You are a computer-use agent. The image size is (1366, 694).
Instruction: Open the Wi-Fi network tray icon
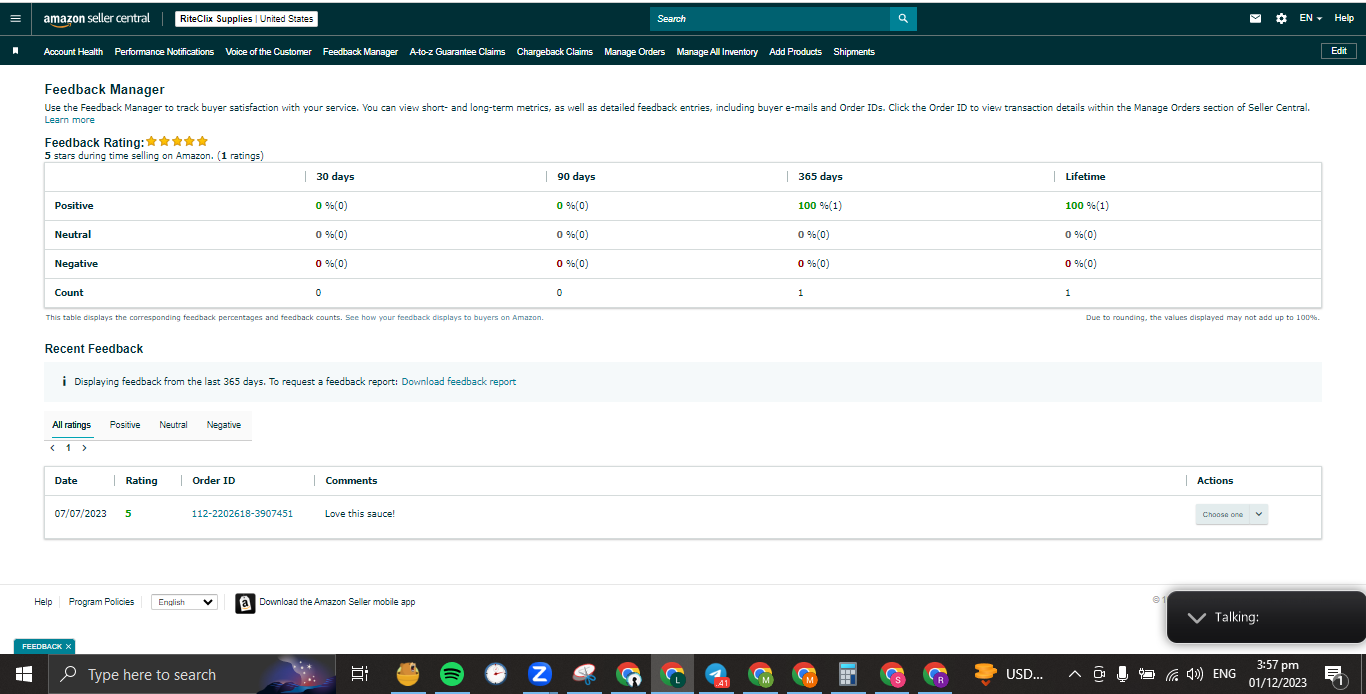pyautogui.click(x=1172, y=674)
